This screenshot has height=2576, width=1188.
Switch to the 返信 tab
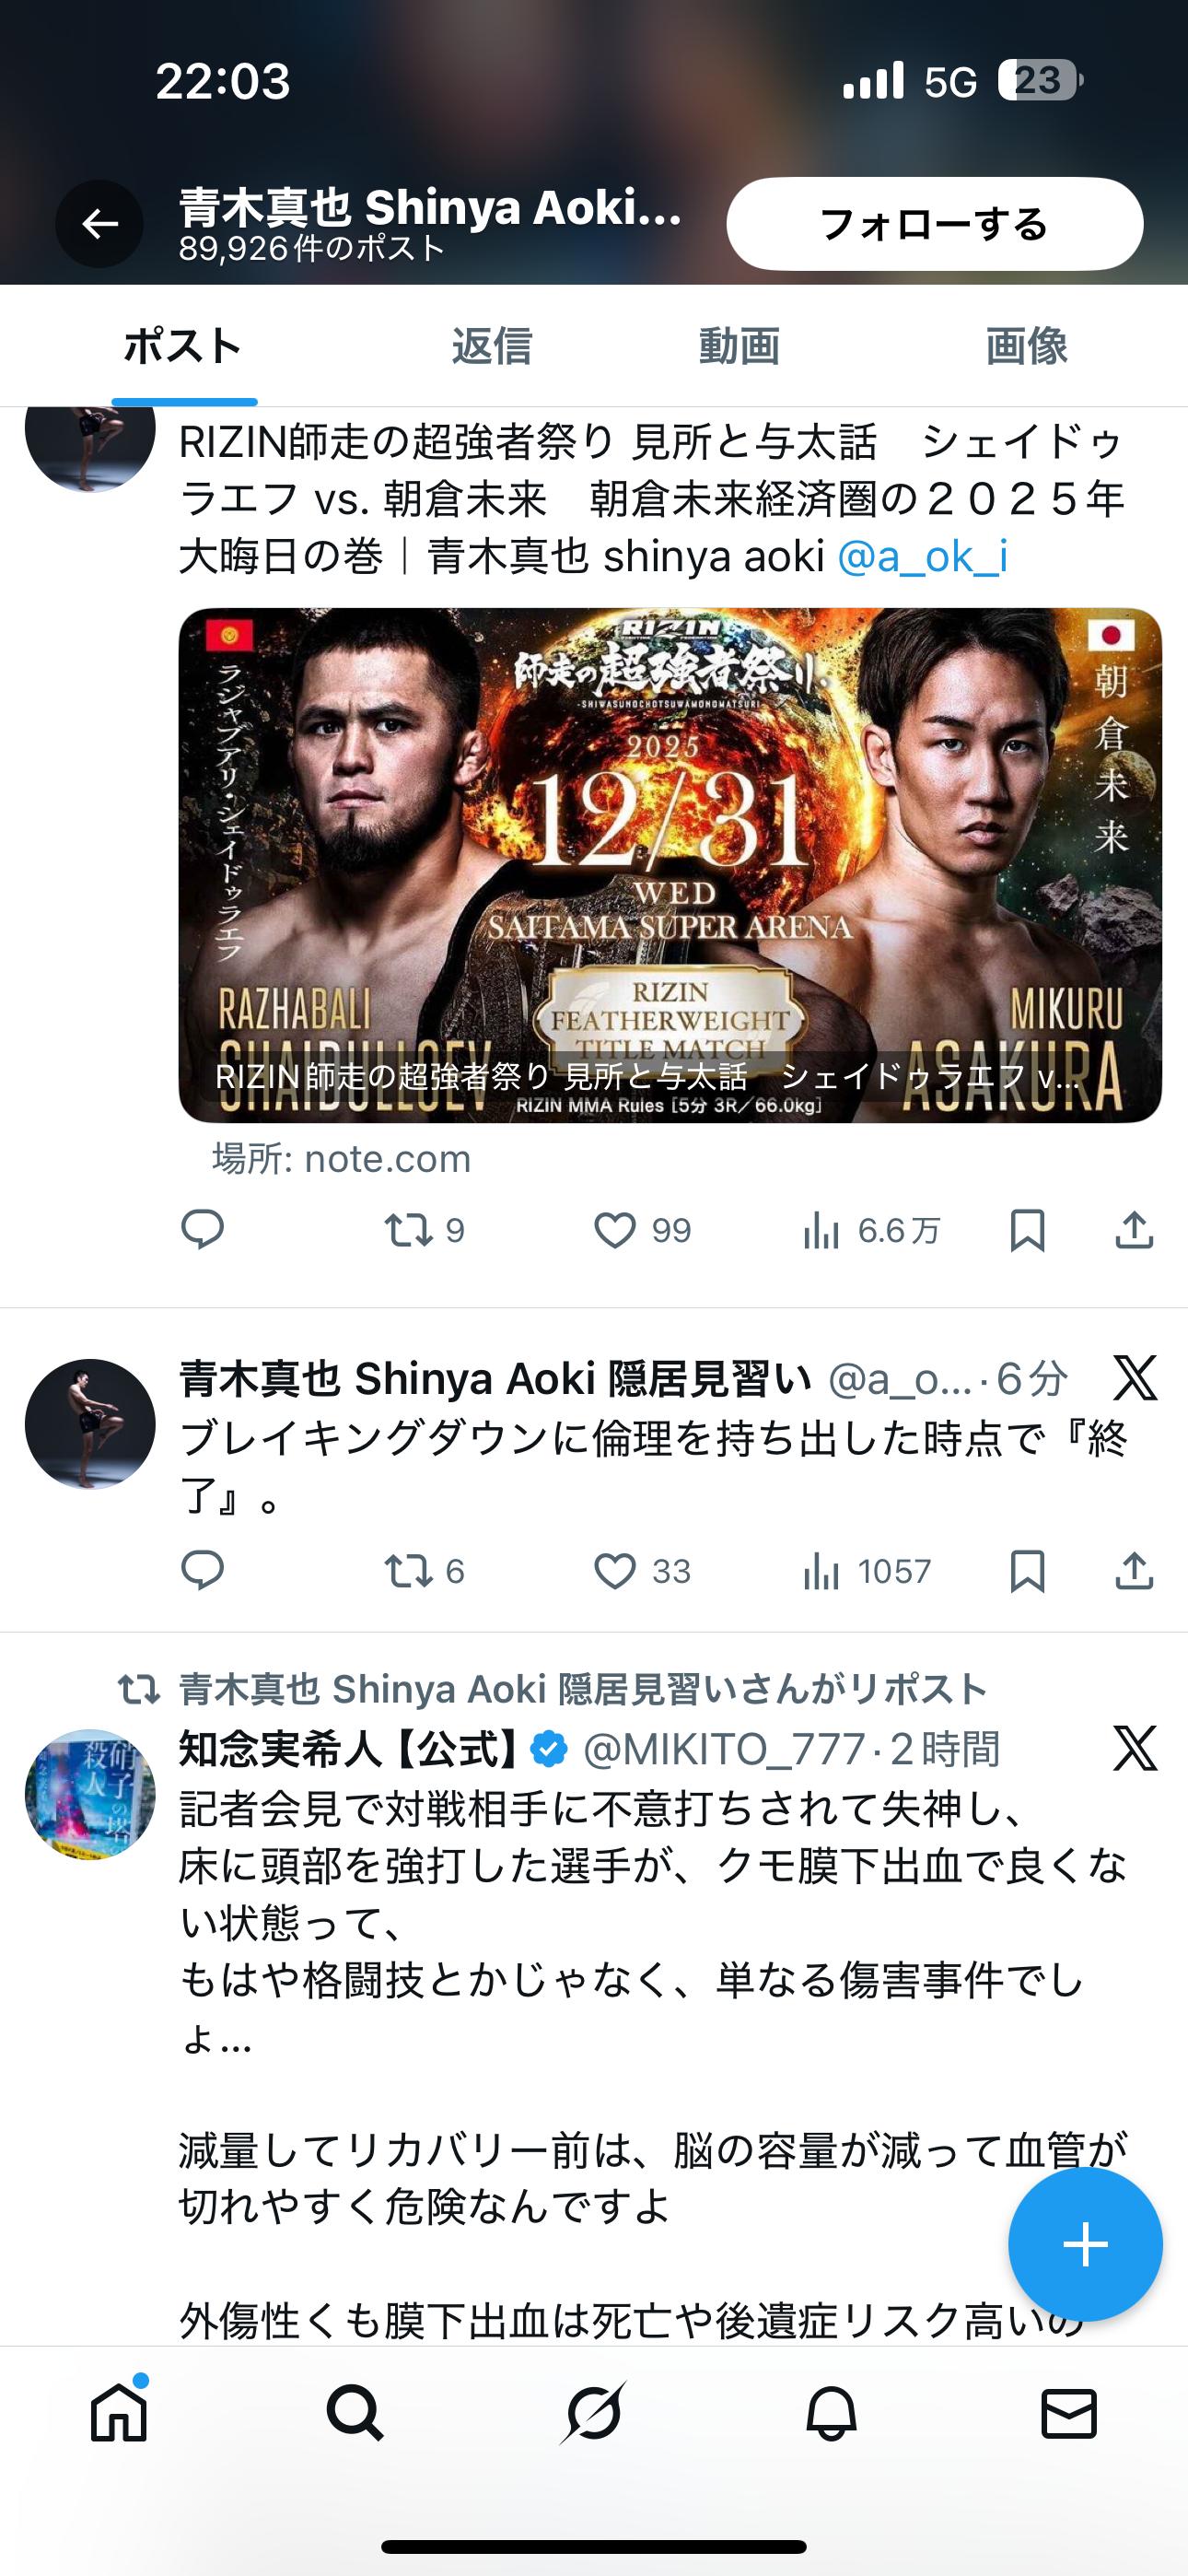pos(491,346)
